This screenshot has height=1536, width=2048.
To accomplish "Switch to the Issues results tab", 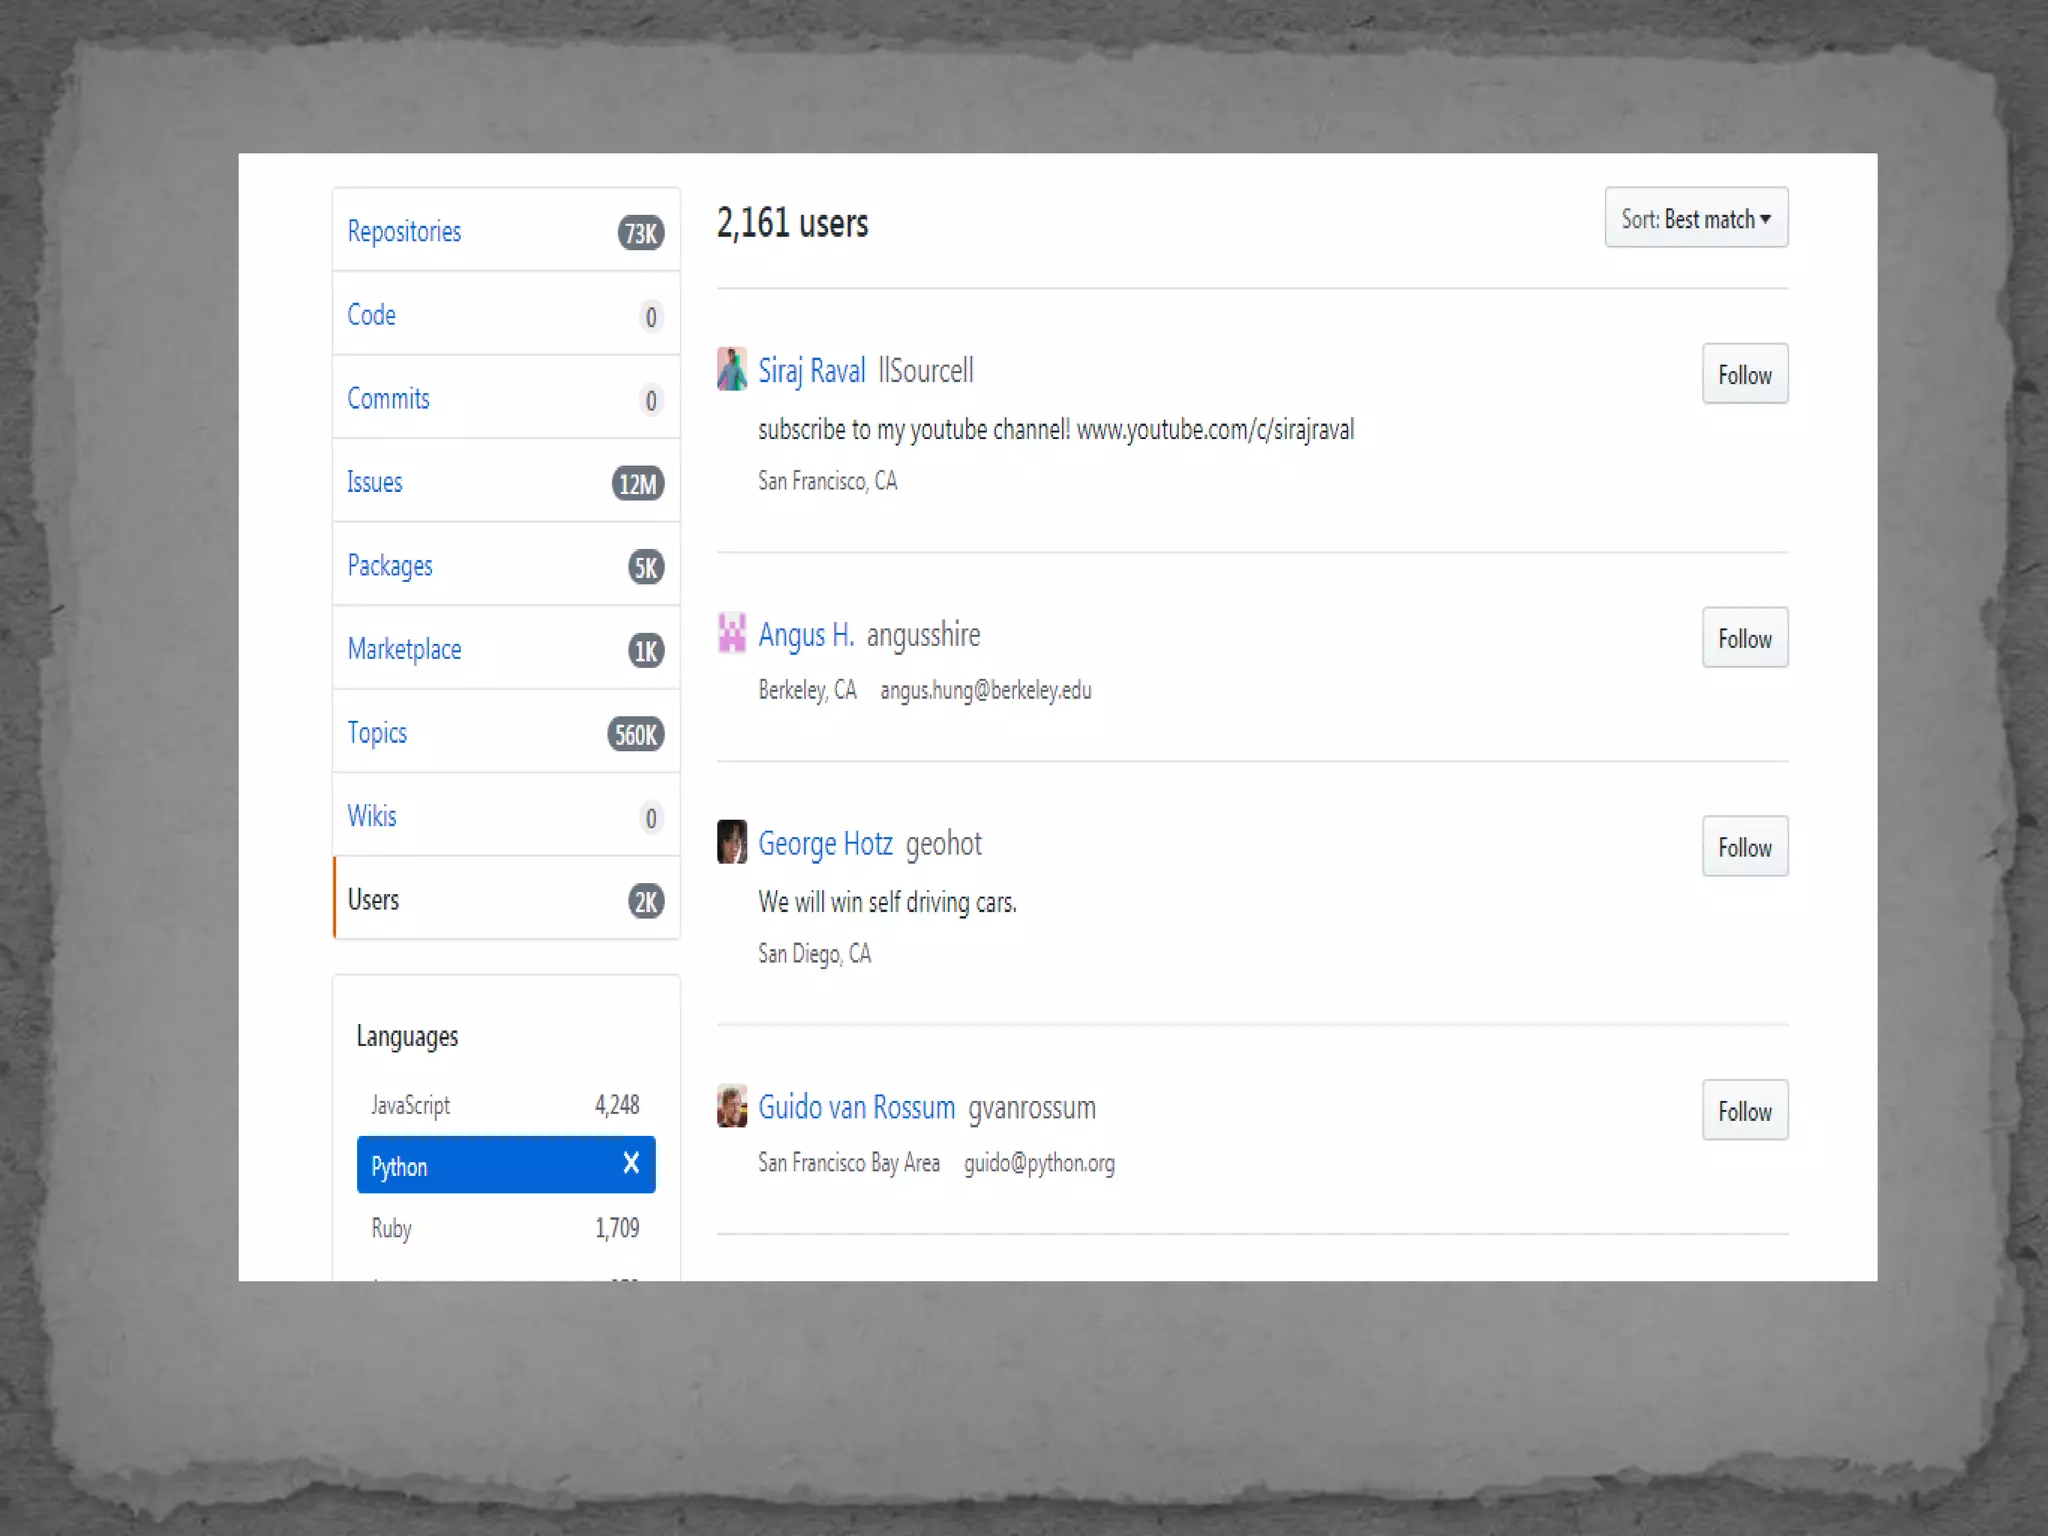I will 374,482.
